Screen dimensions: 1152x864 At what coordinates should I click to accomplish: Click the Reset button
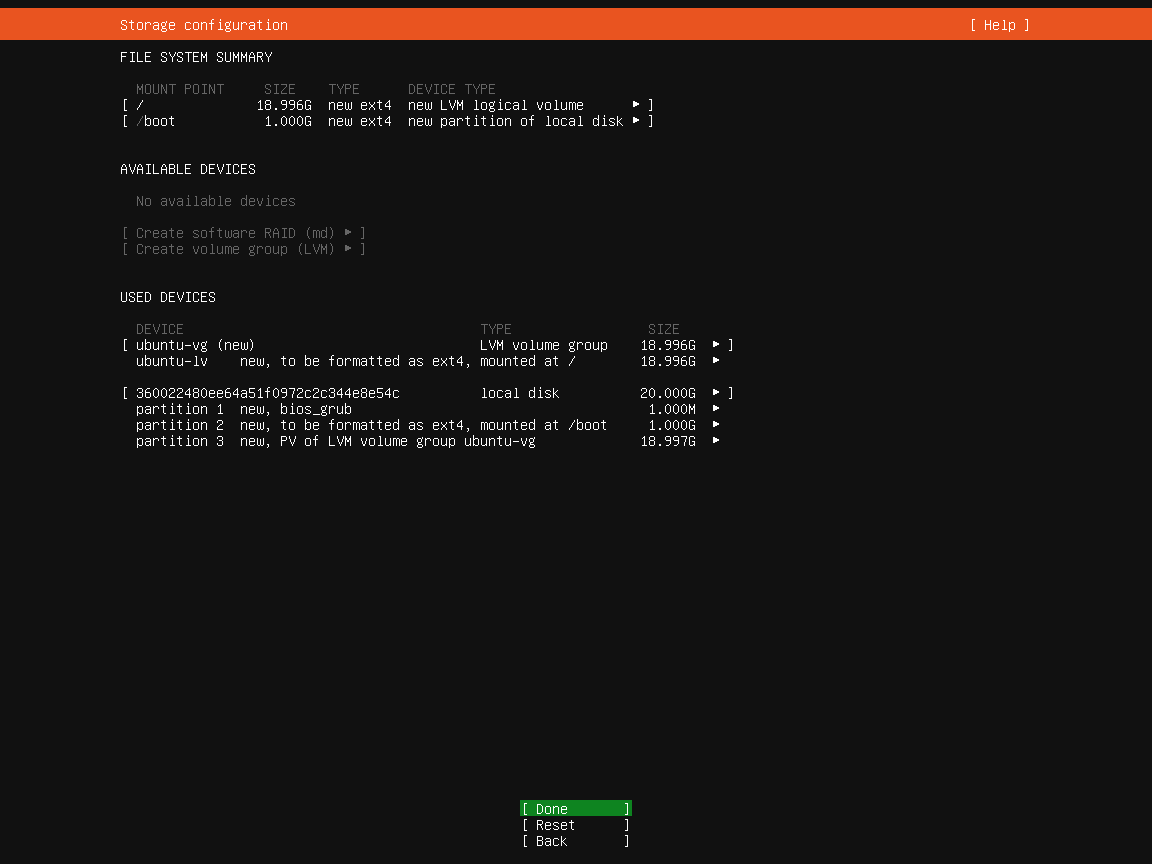tap(575, 824)
